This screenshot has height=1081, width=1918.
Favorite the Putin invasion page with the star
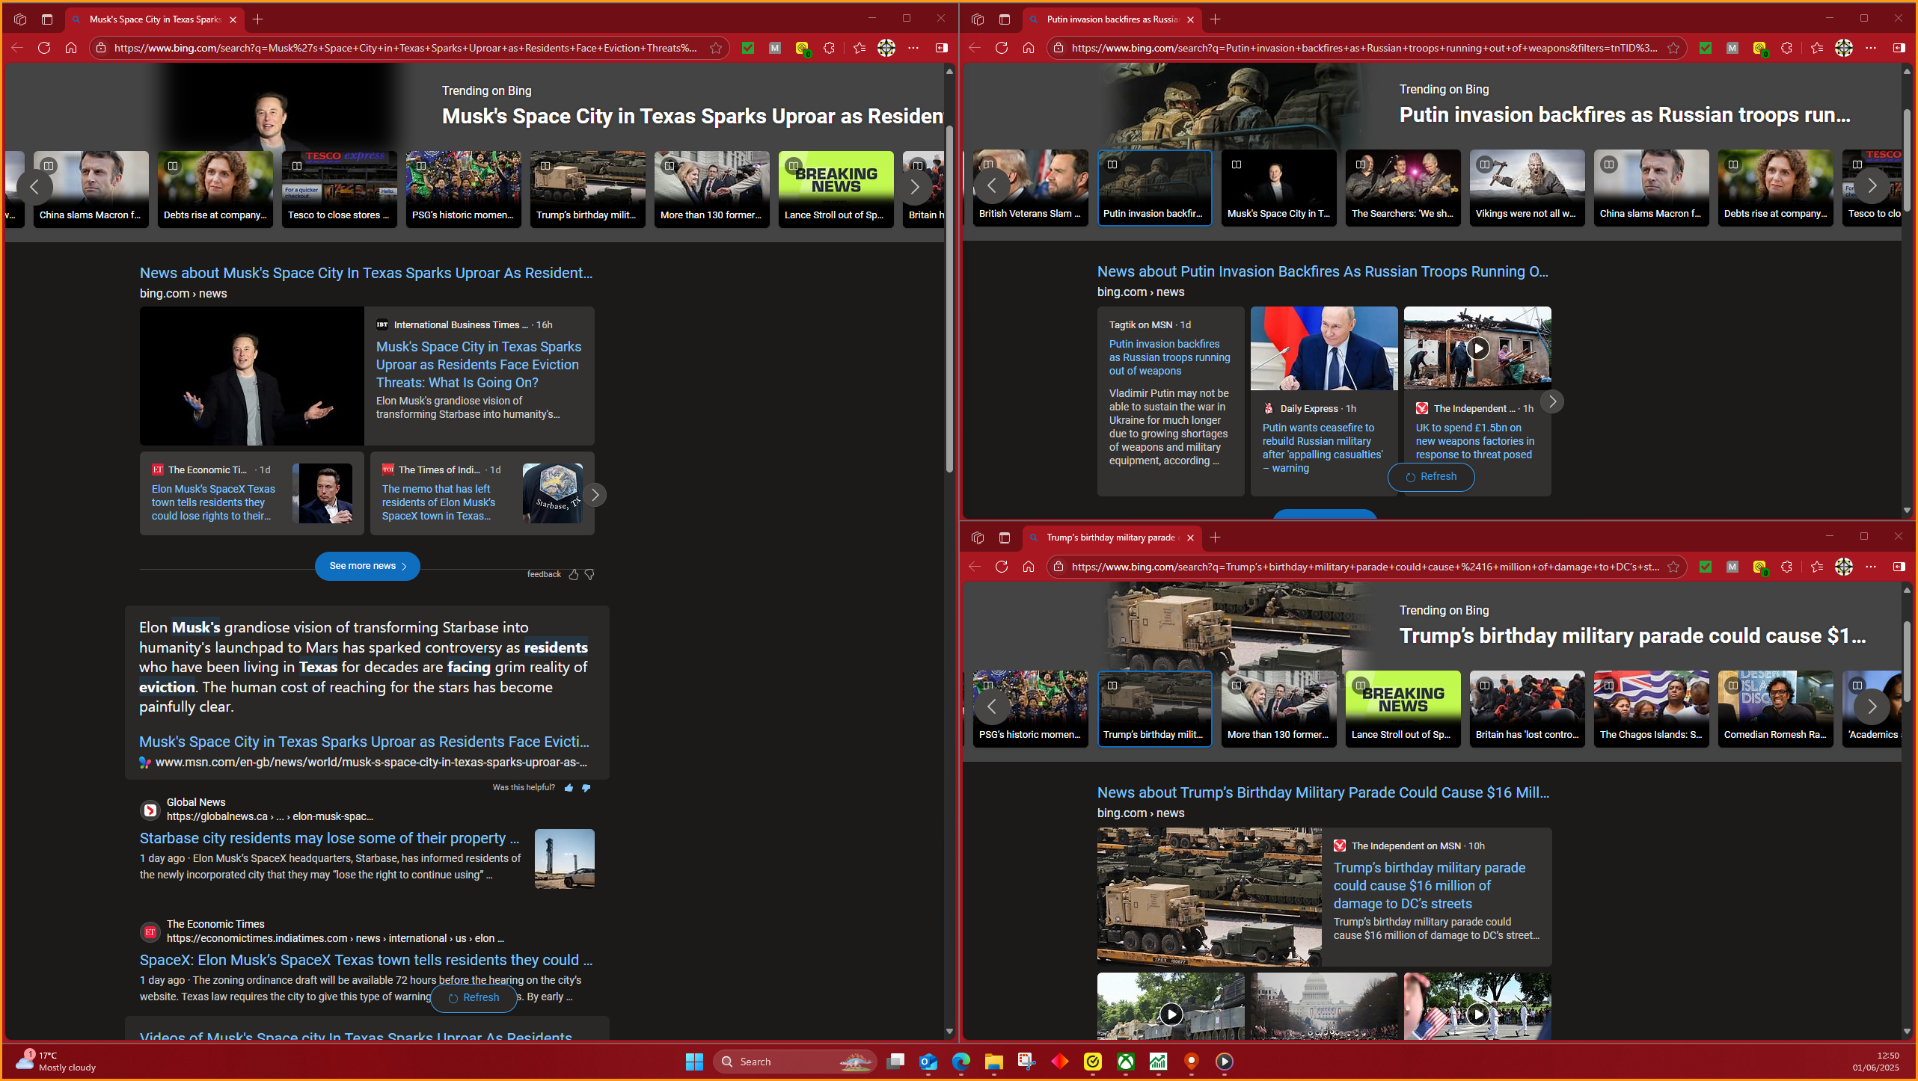point(1673,48)
